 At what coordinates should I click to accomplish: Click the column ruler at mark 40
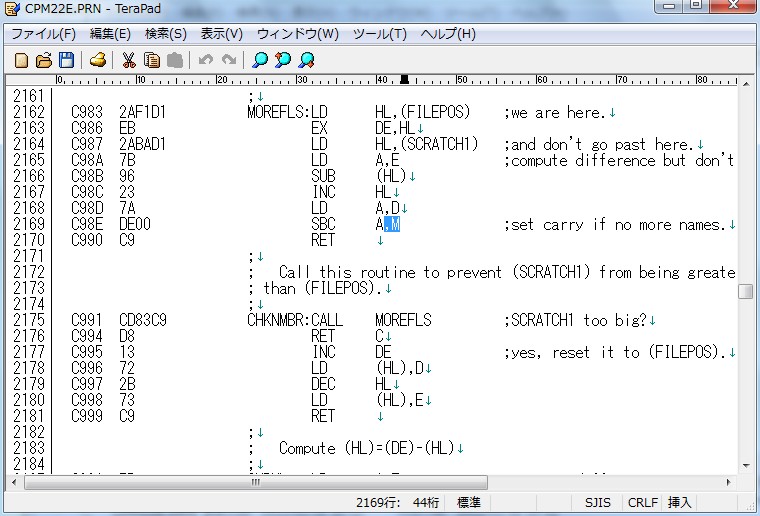click(381, 80)
